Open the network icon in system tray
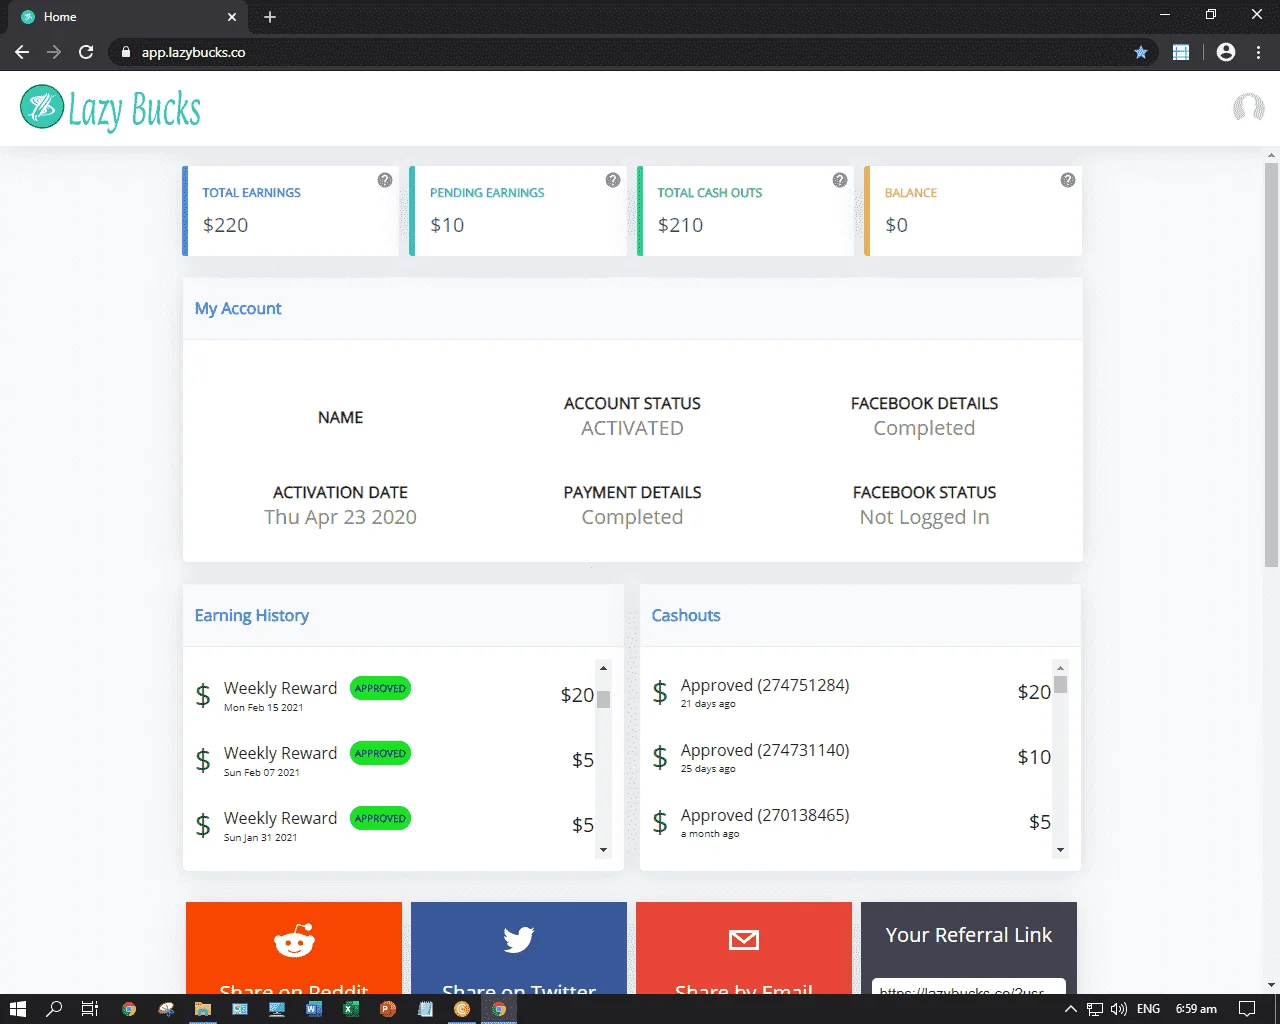Viewport: 1280px width, 1024px height. pos(1095,1009)
